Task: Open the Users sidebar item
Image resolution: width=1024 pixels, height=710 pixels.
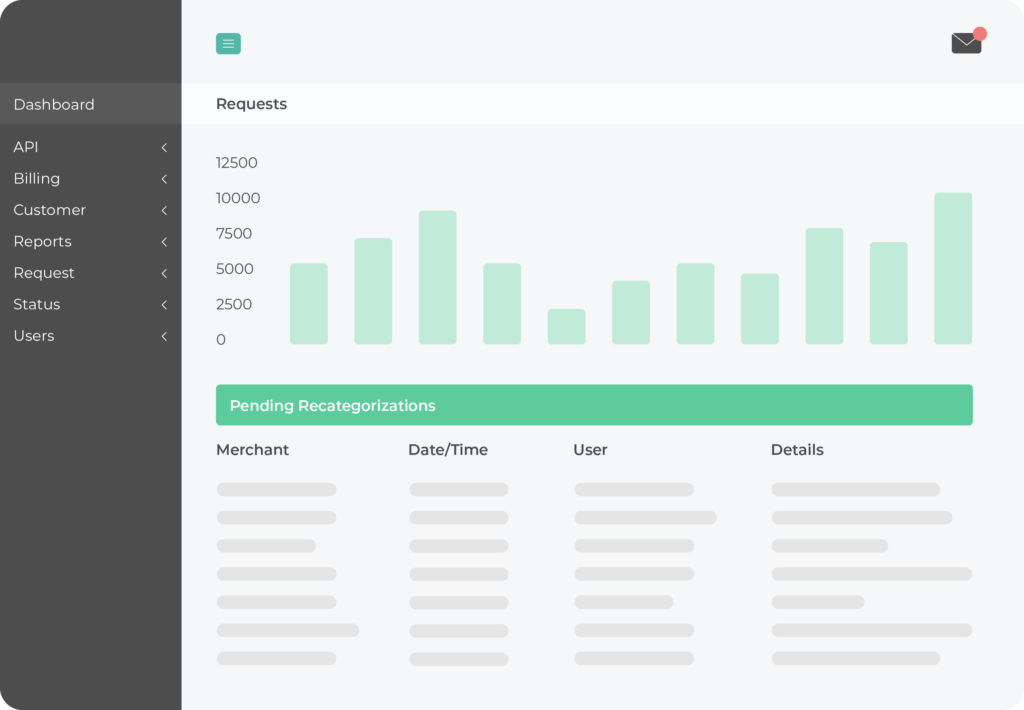Action: pos(91,335)
